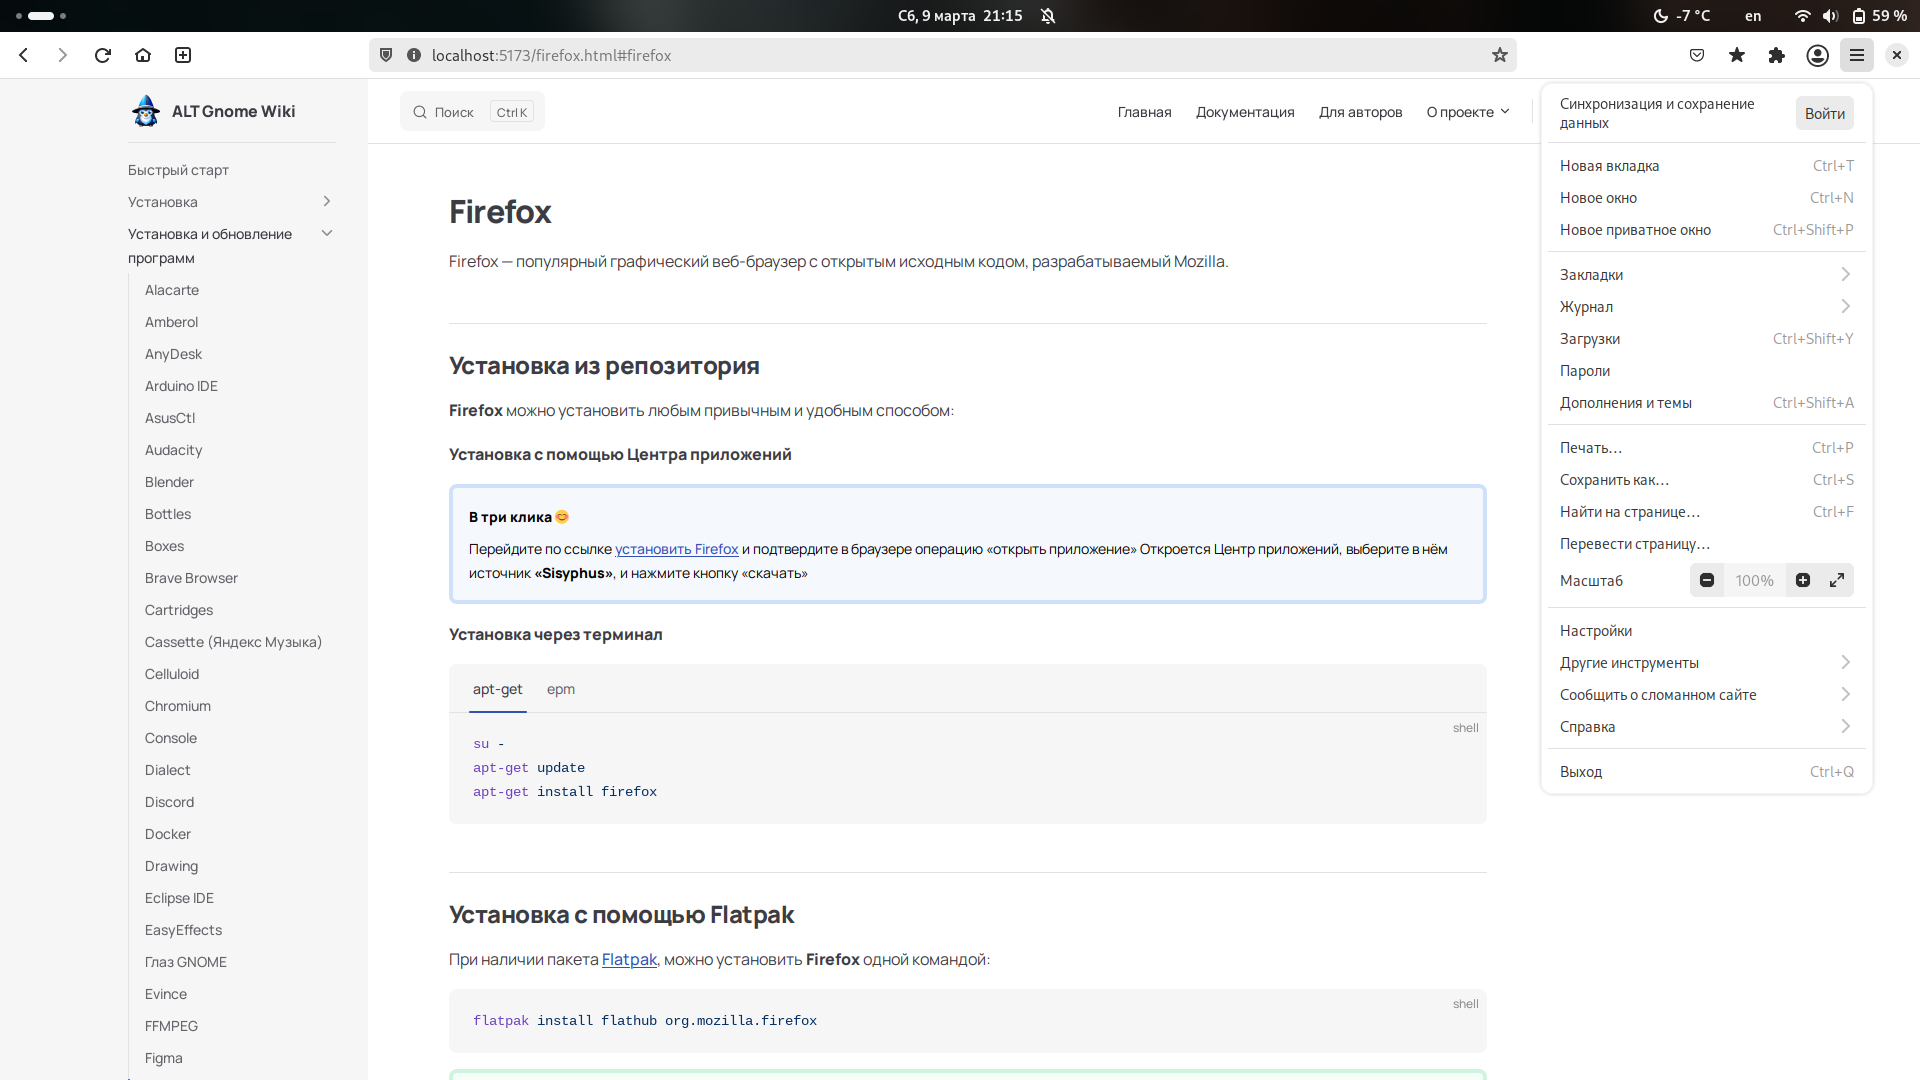Screen dimensions: 1920x1080
Task: Click the bookmark this page star icon
Action: coord(1501,54)
